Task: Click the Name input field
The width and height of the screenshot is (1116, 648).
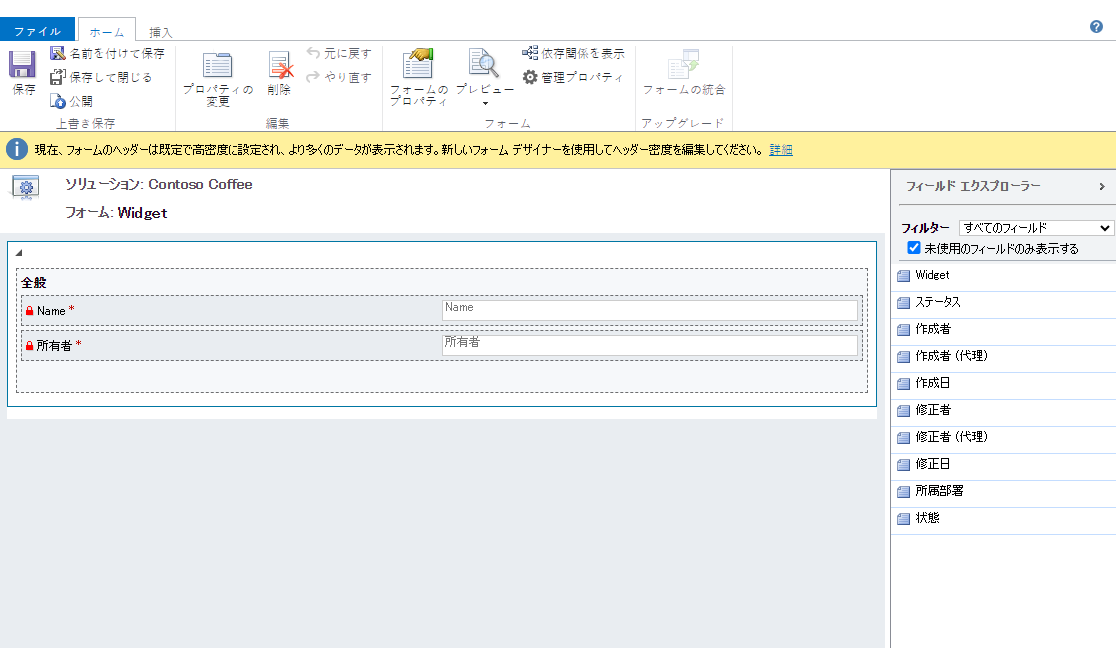Action: coord(649,310)
